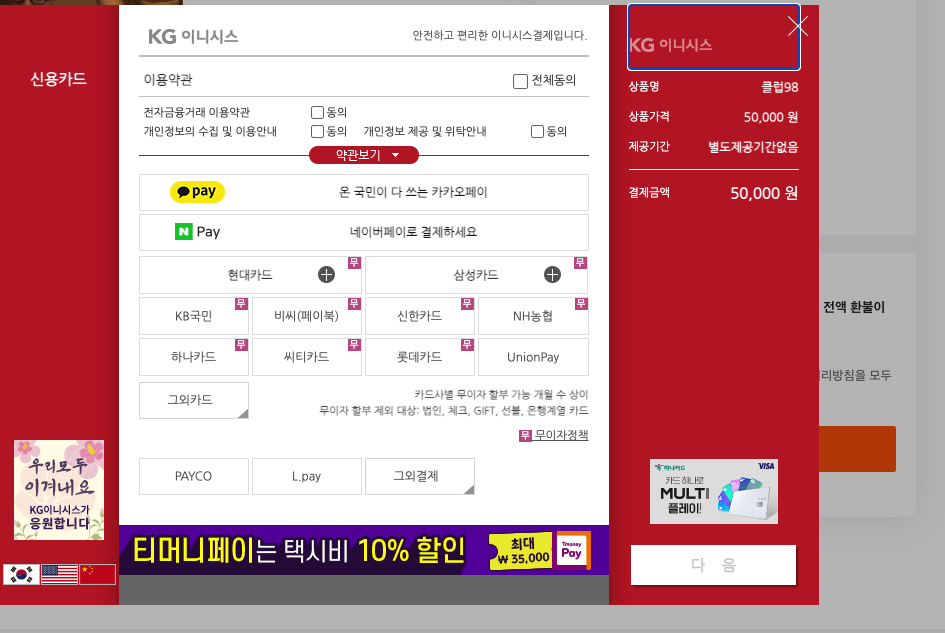Click the 무 badge on 씨티카드
This screenshot has width=945, height=633.
point(354,345)
